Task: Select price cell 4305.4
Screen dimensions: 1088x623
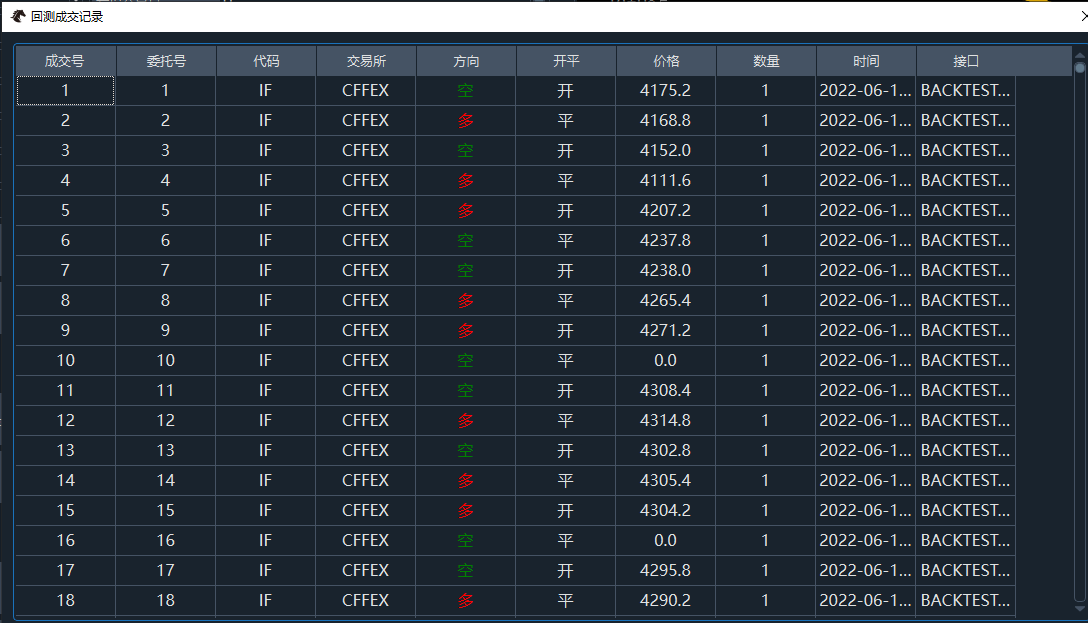Action: click(665, 480)
